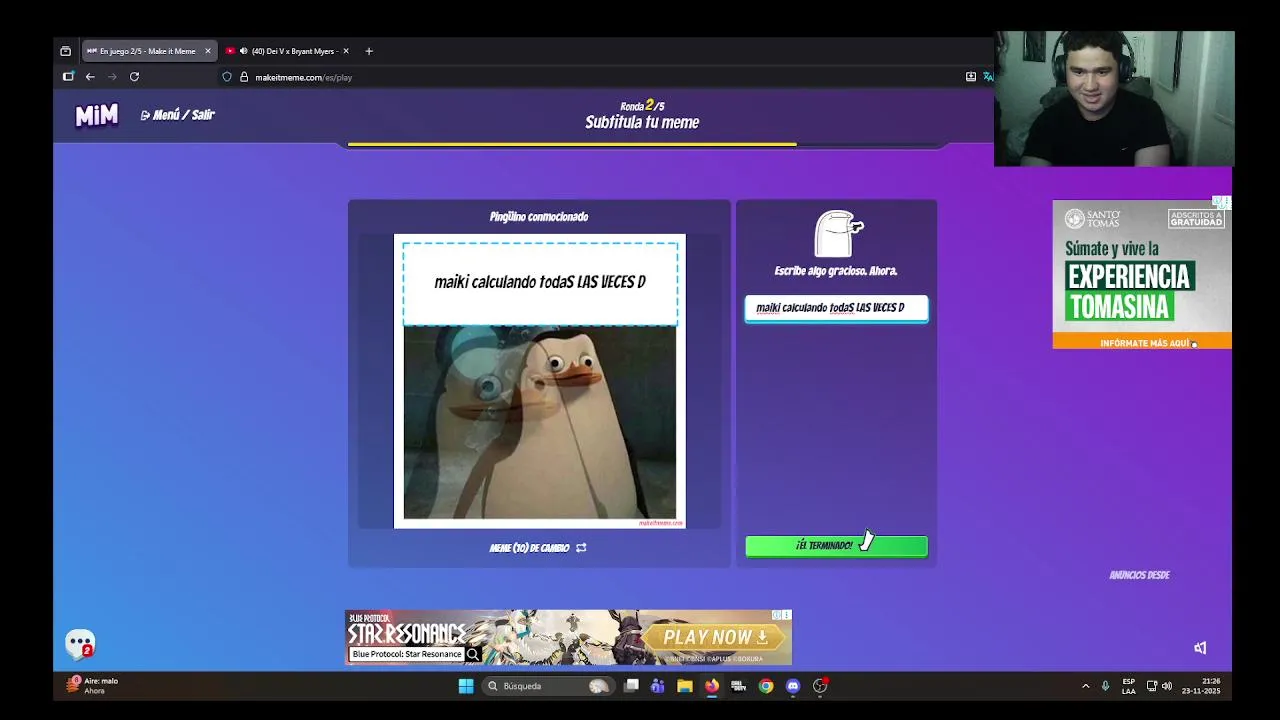Click 'Anuncios desde' text

pyautogui.click(x=1139, y=575)
